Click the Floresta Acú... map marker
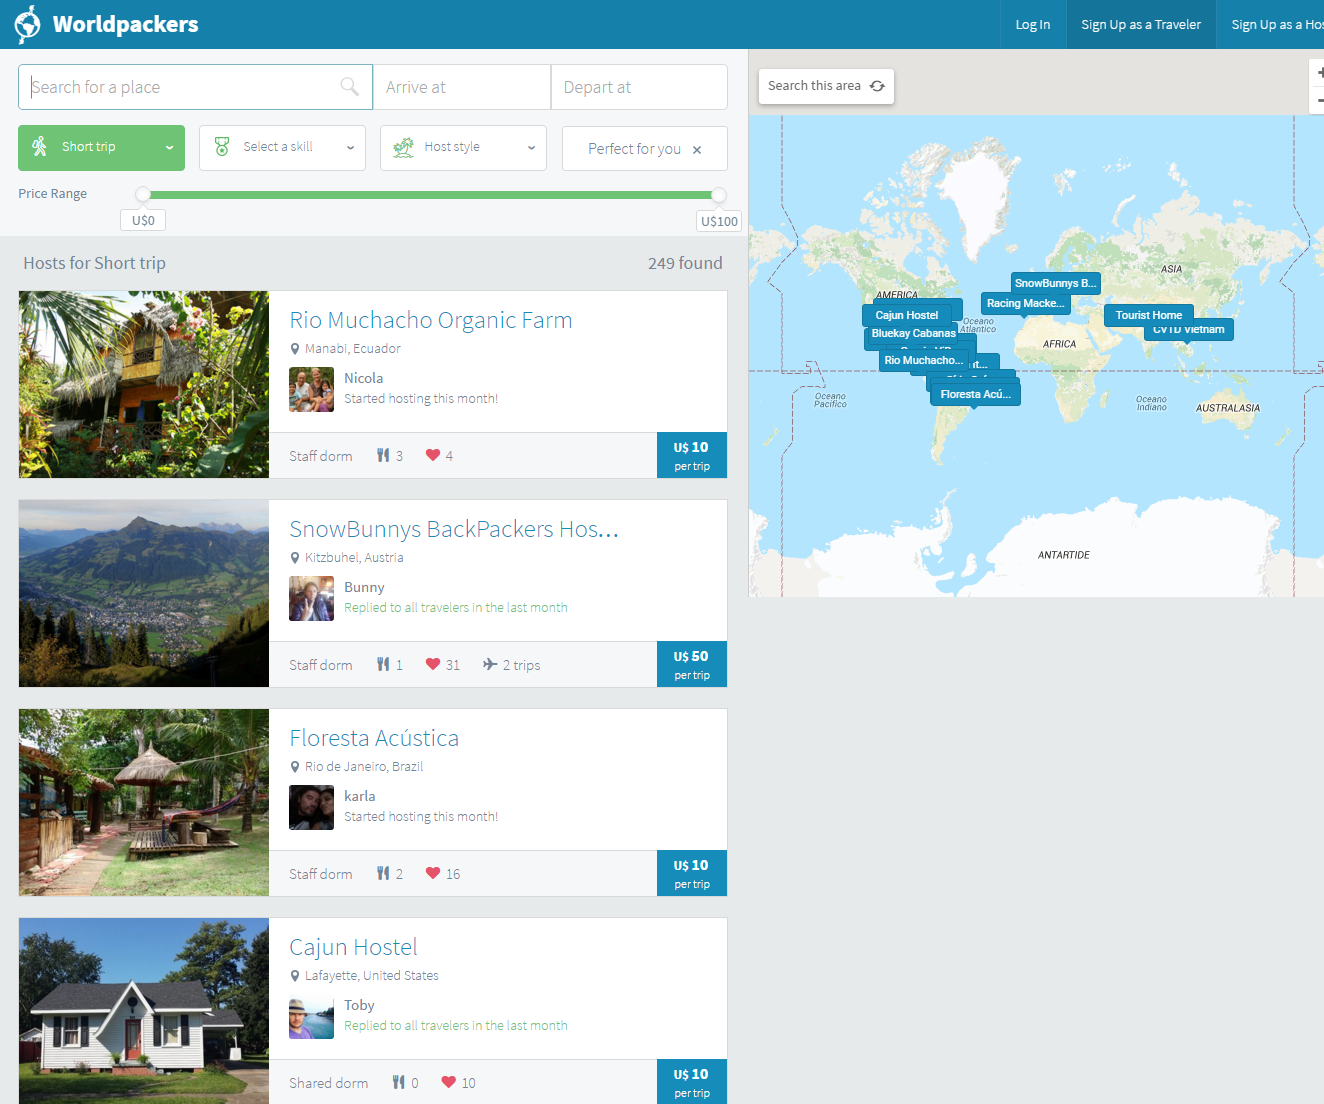The image size is (1324, 1104). tap(976, 394)
